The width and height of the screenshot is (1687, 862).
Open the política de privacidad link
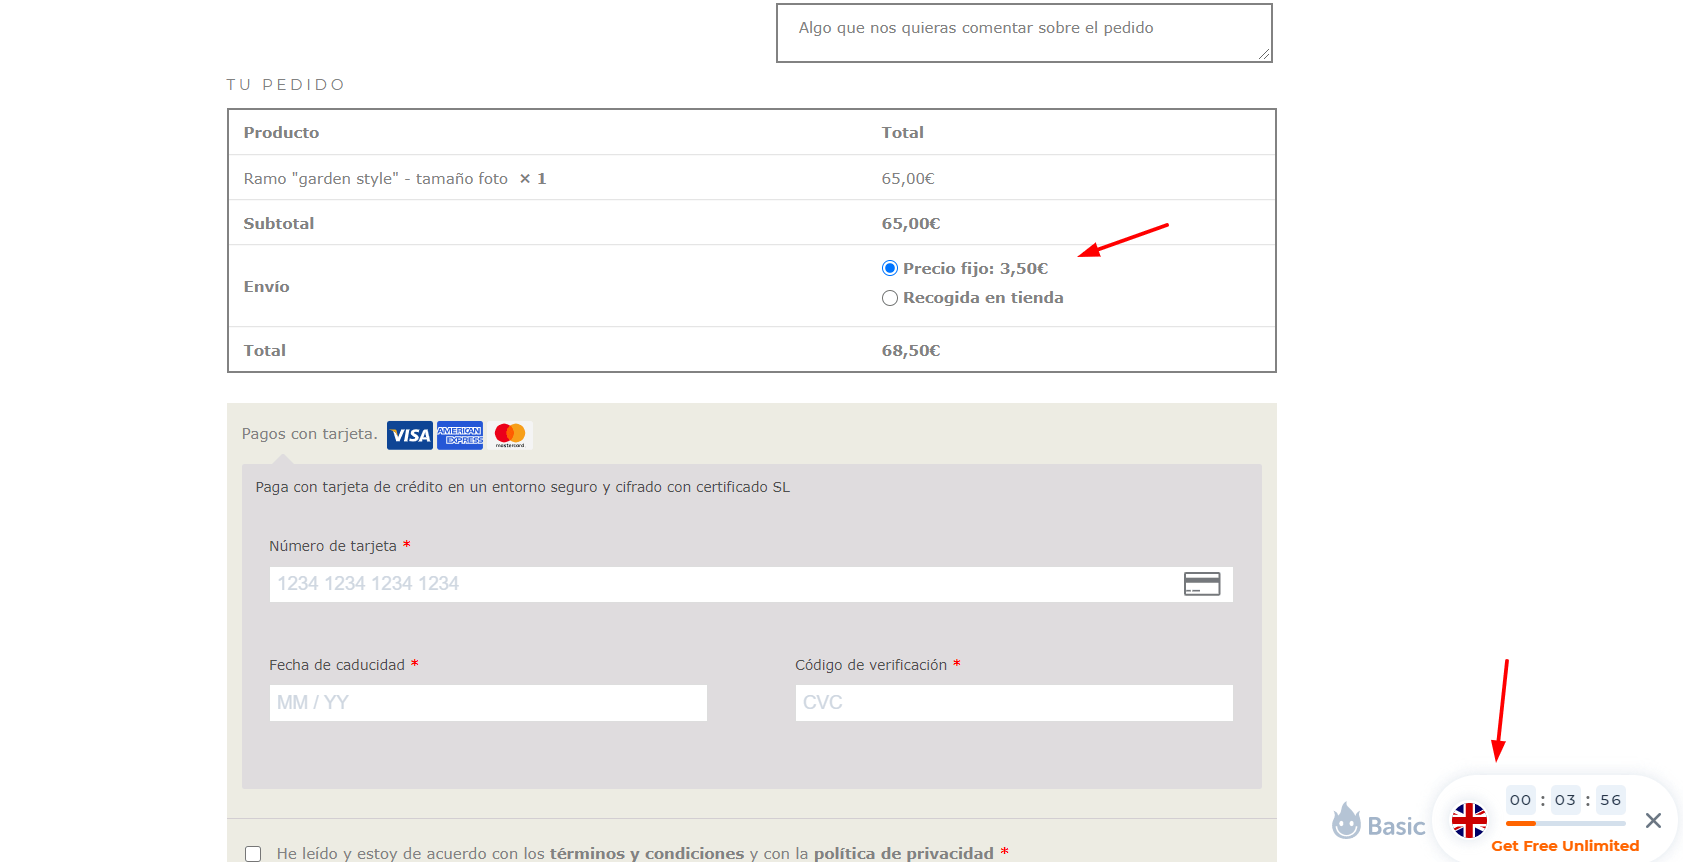click(x=904, y=853)
